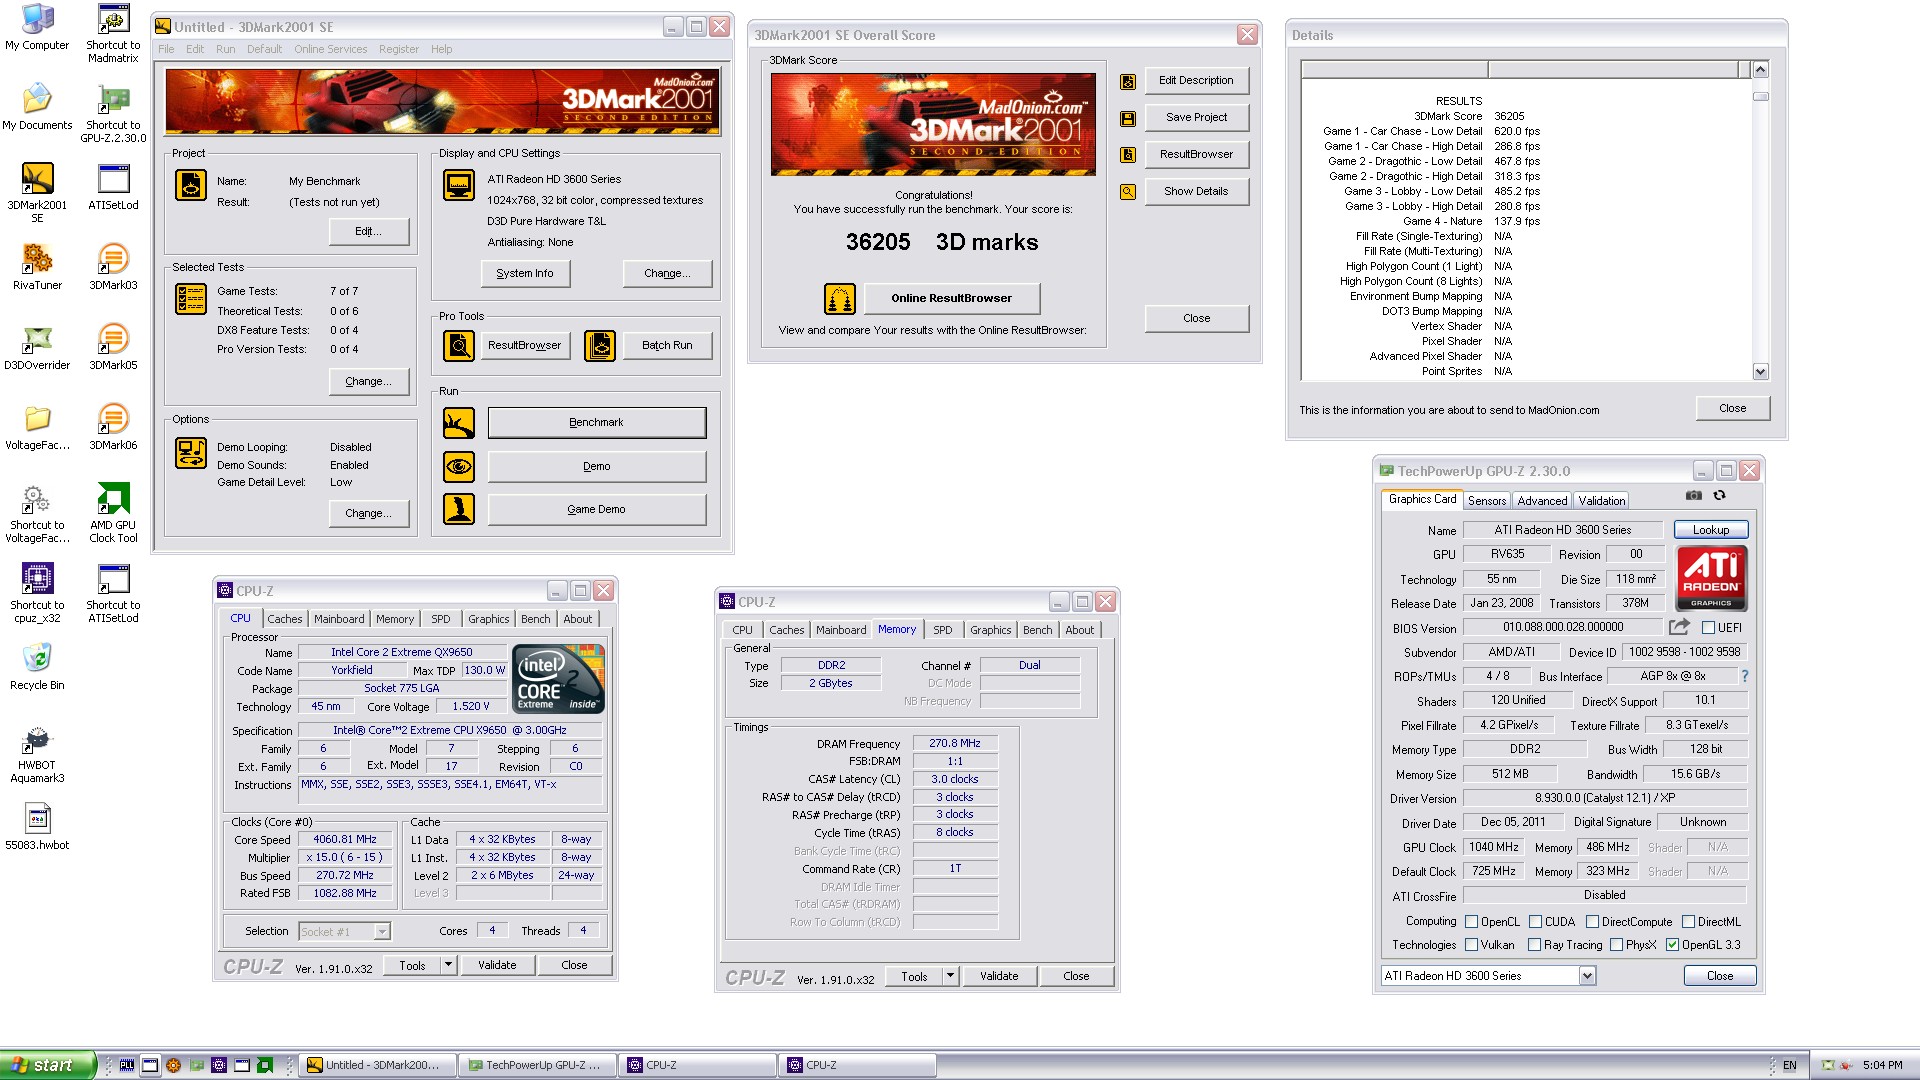Click Details list scrollbar down arrow

click(1761, 372)
